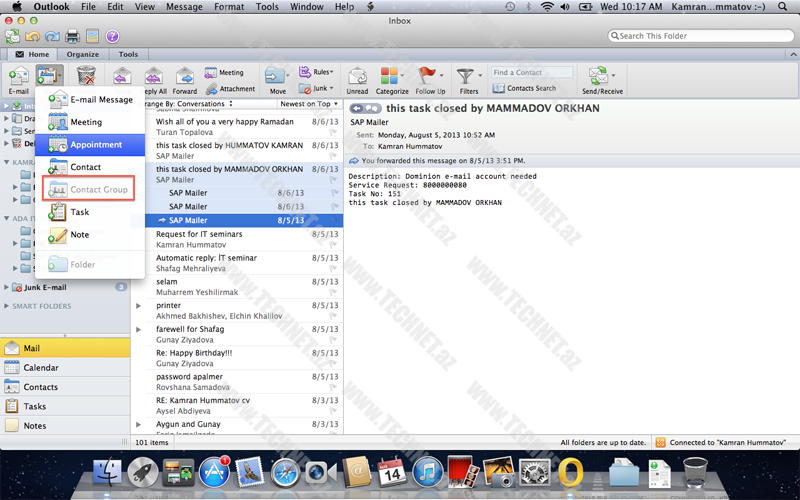Click the Delete trash can toolbar icon
Image resolution: width=800 pixels, height=500 pixels.
(86, 76)
